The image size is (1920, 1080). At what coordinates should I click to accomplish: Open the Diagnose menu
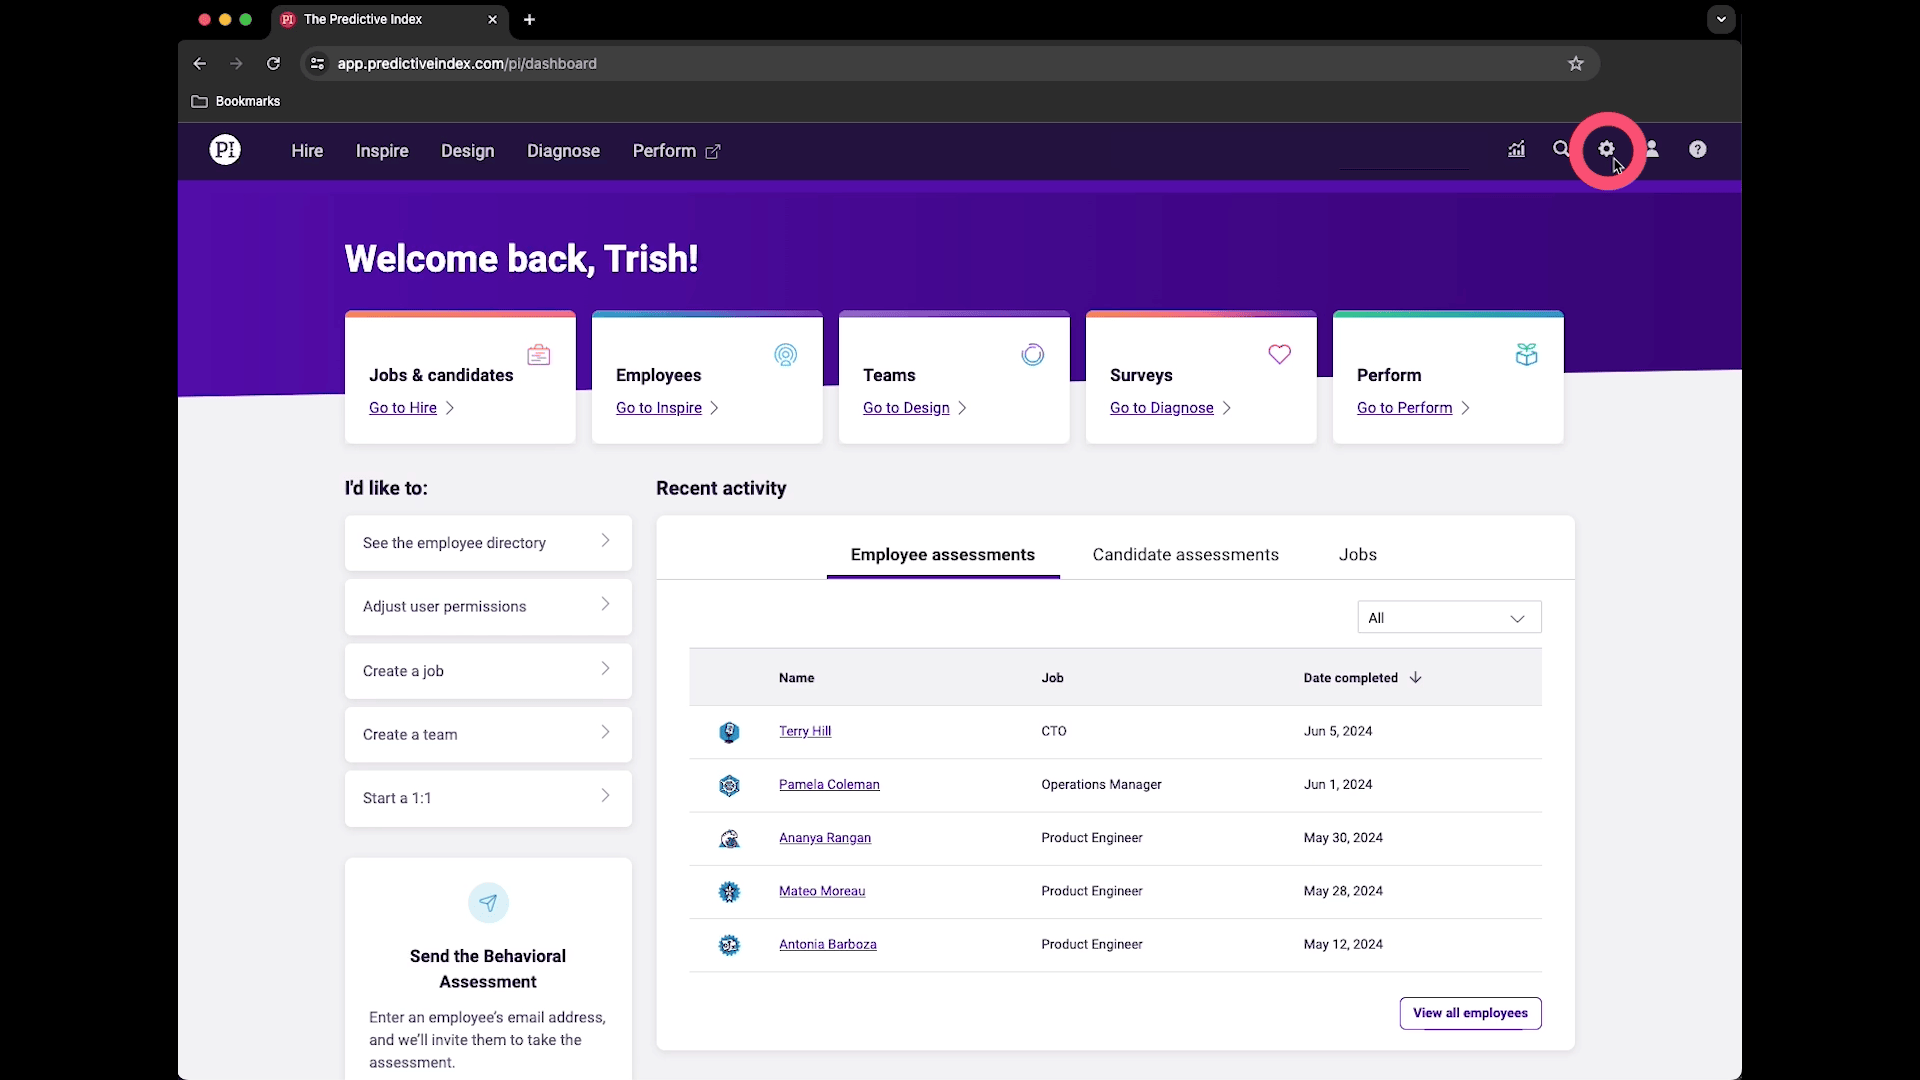point(563,151)
